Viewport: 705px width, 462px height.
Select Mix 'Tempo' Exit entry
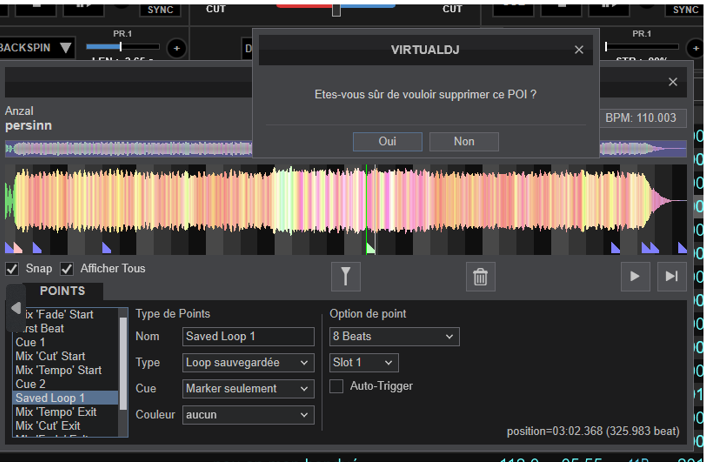pyautogui.click(x=65, y=412)
